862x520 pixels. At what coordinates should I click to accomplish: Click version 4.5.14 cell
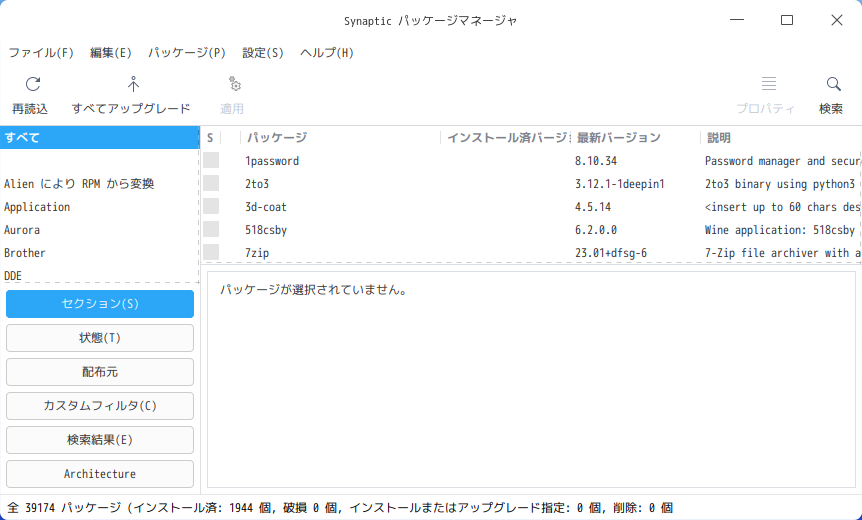tap(593, 207)
